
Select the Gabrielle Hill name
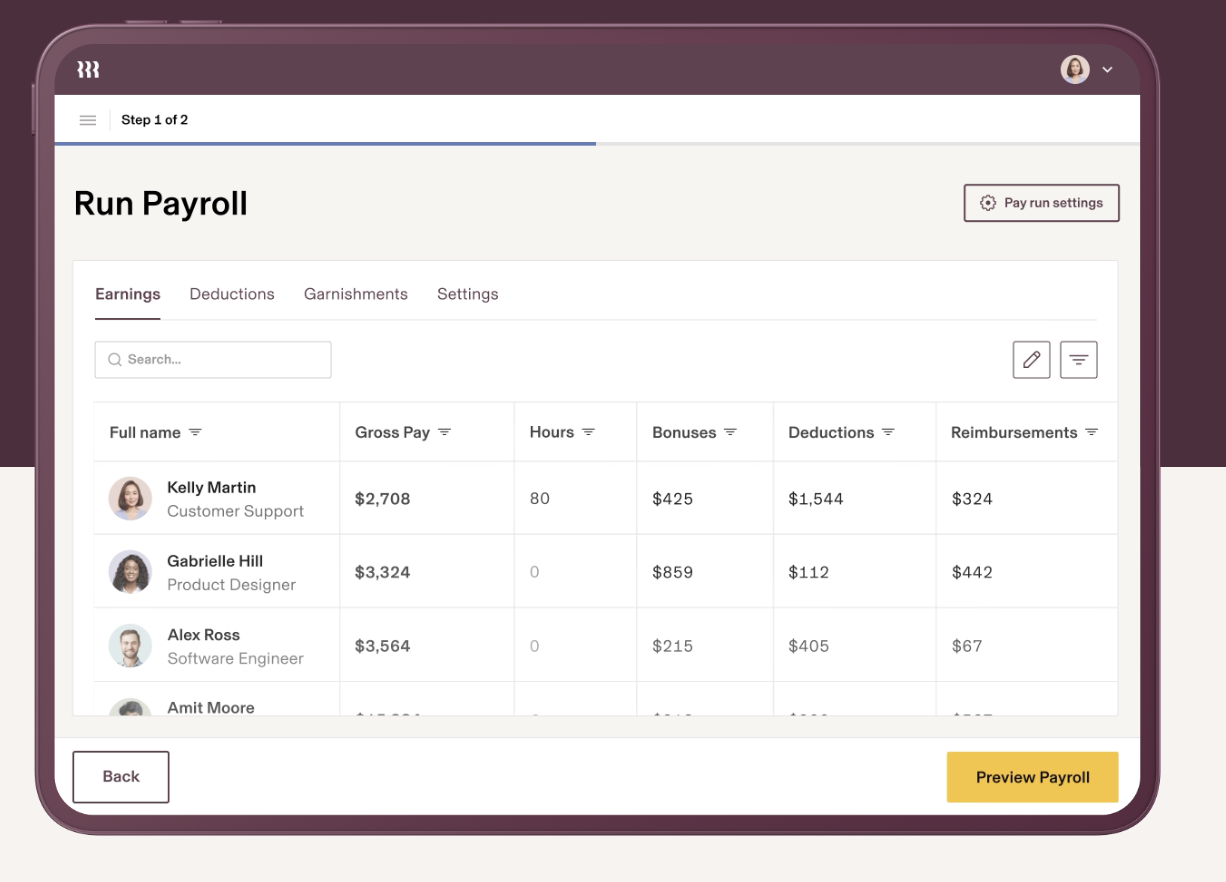tap(215, 561)
